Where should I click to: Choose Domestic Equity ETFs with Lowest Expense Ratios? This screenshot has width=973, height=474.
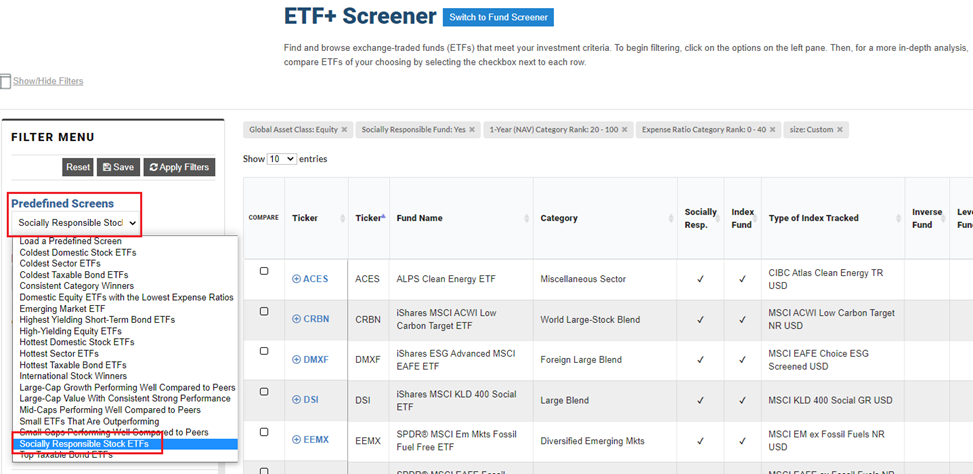point(125,297)
